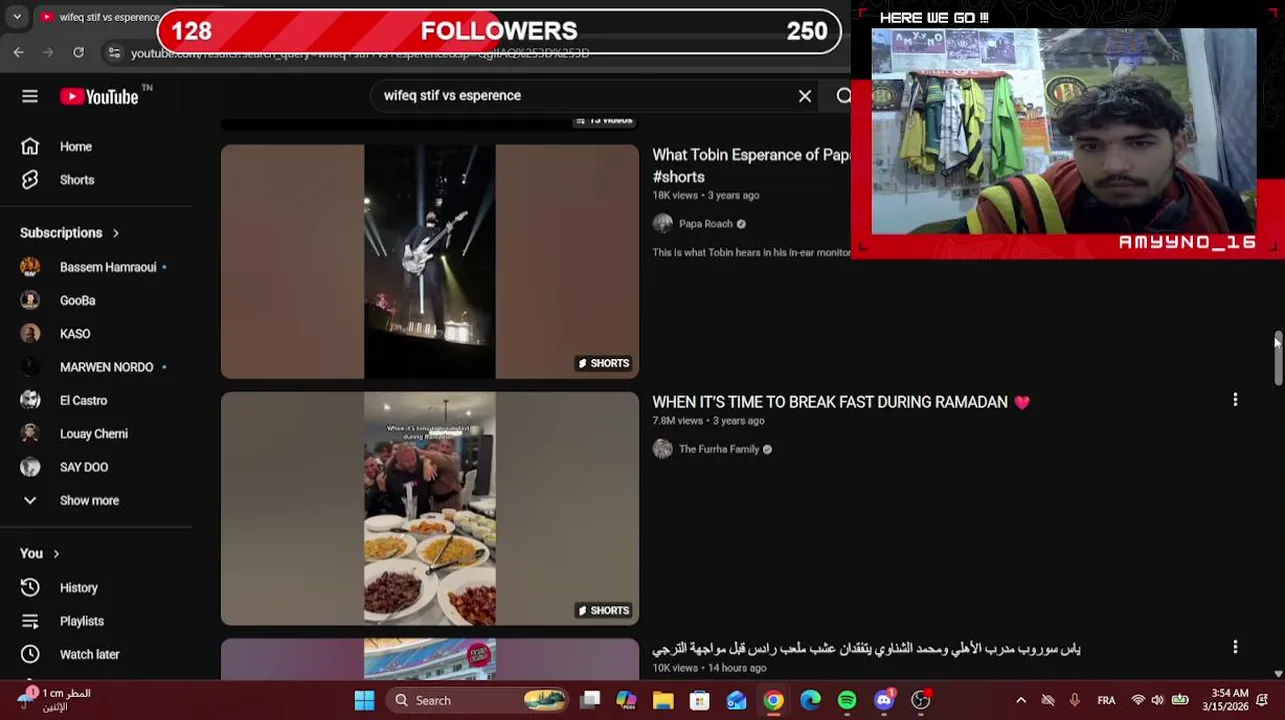Open The Furrha Family channel name
1285x720 pixels.
coord(719,450)
